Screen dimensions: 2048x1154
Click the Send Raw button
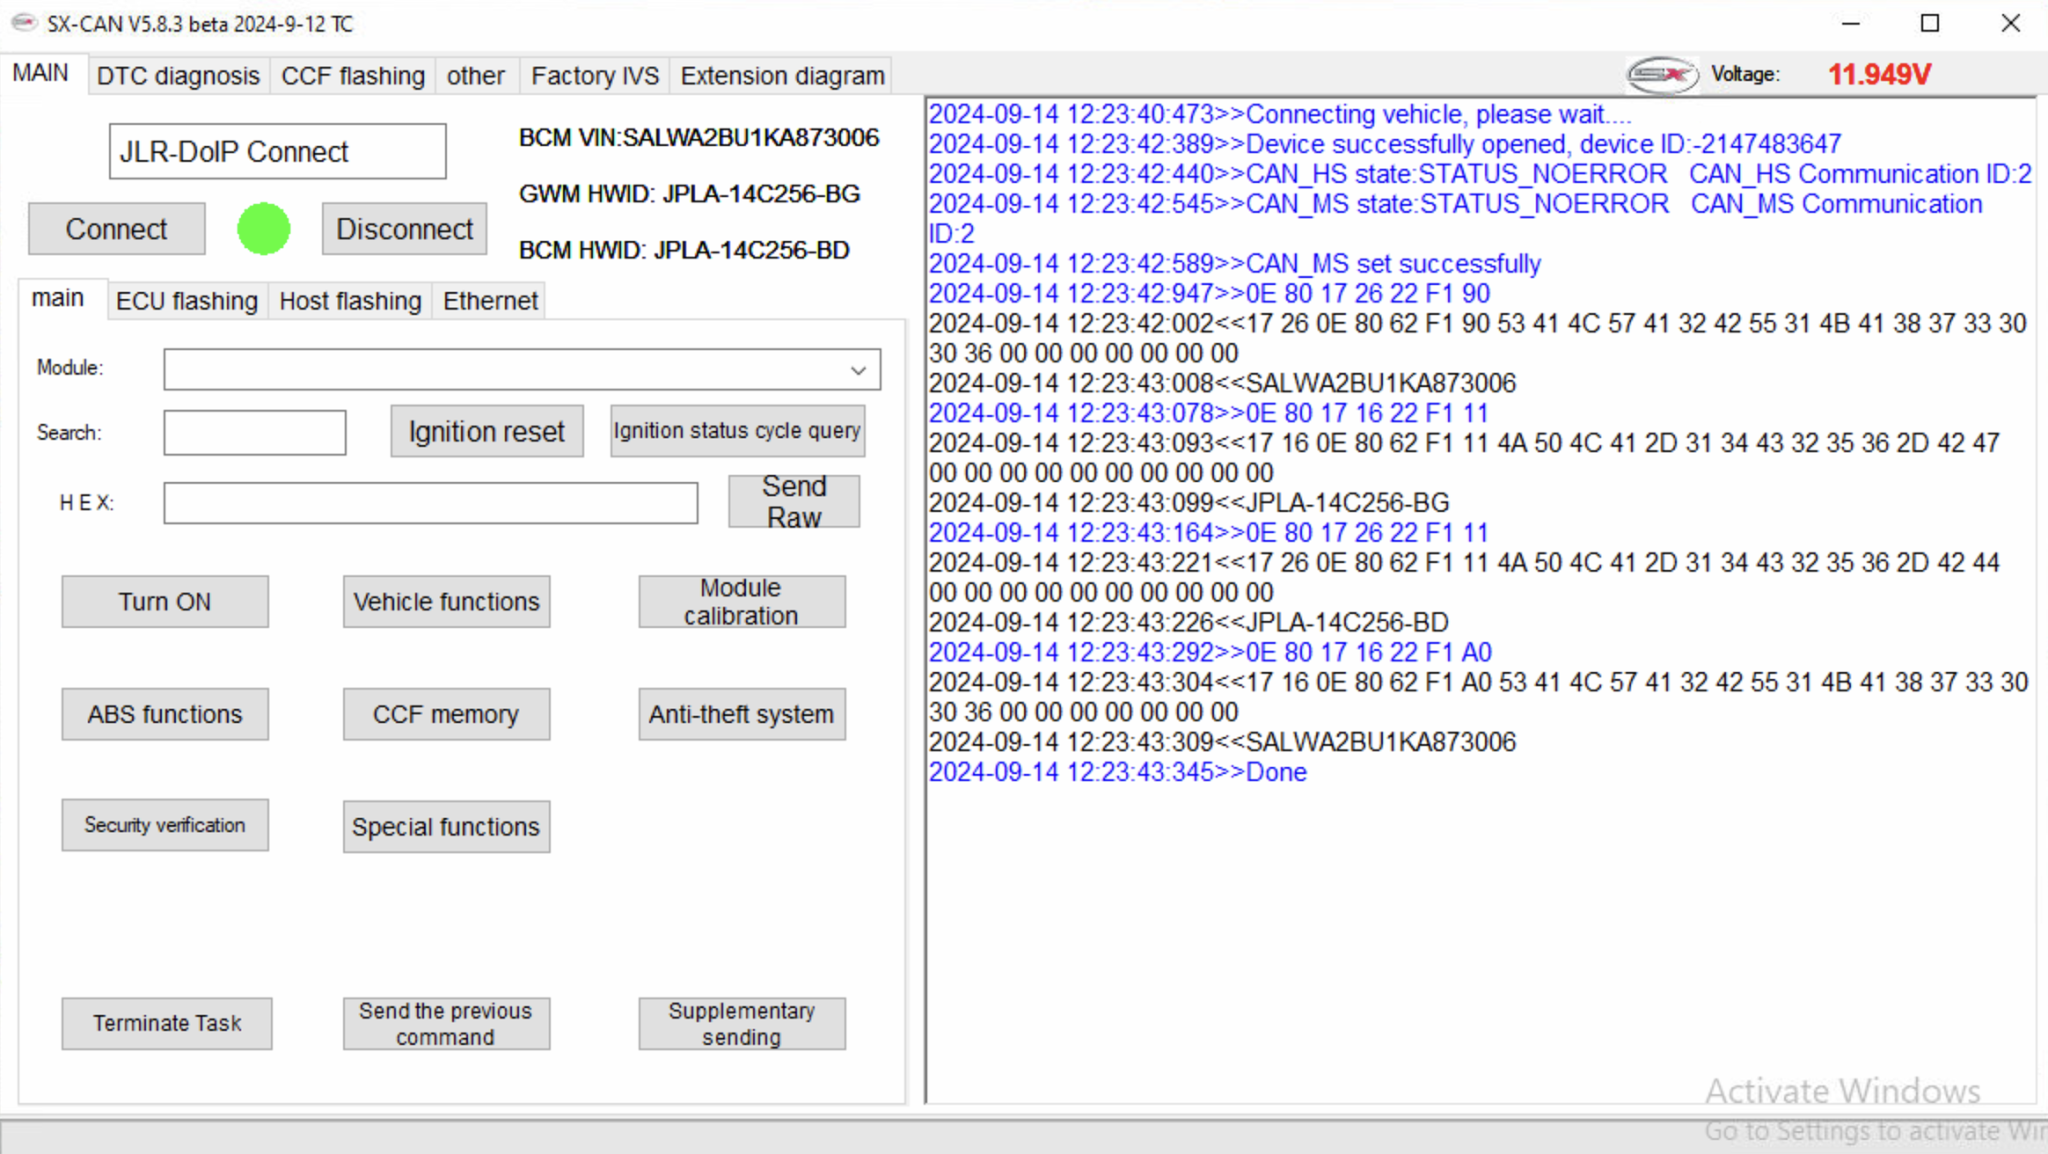pos(794,502)
